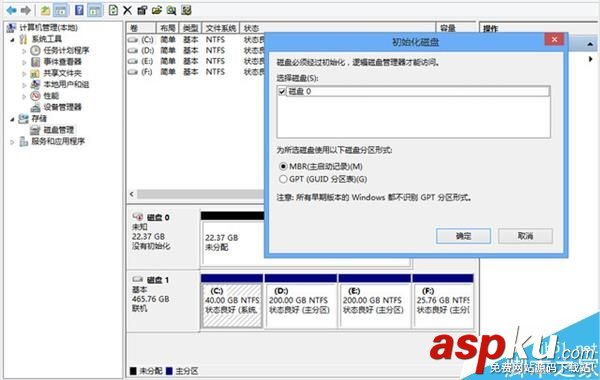Screen dimensions: 600x380
Task: Click the drive icon of volume (D:) row
Action: coord(133,51)
